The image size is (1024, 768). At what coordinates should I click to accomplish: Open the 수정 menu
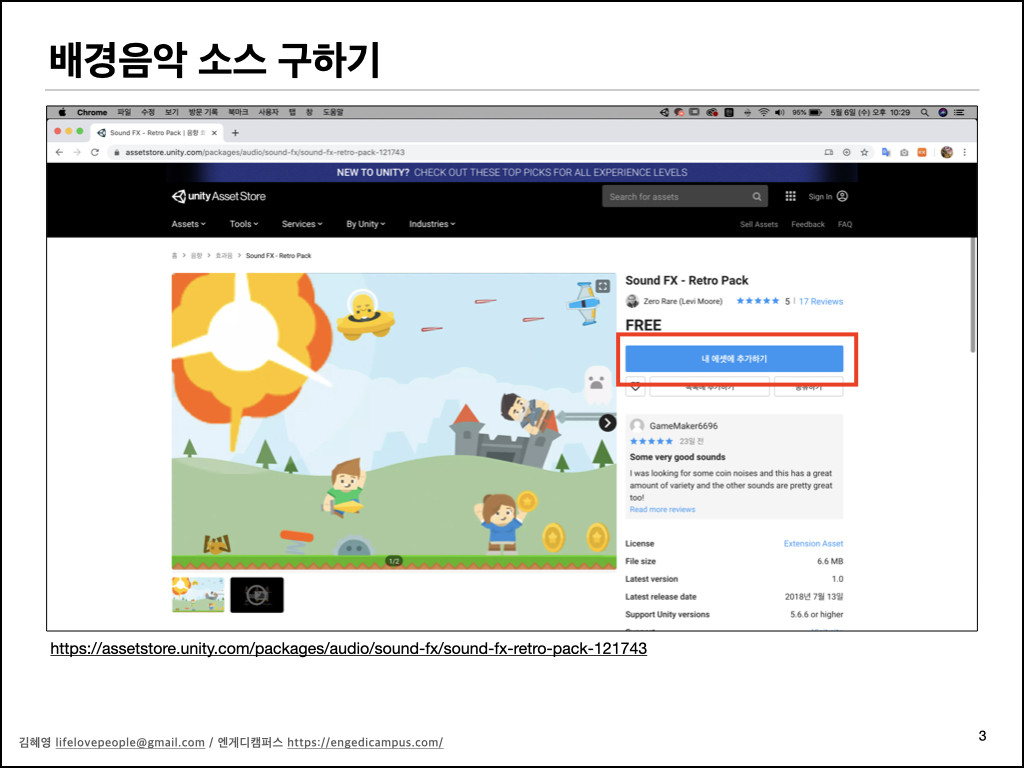coord(148,112)
